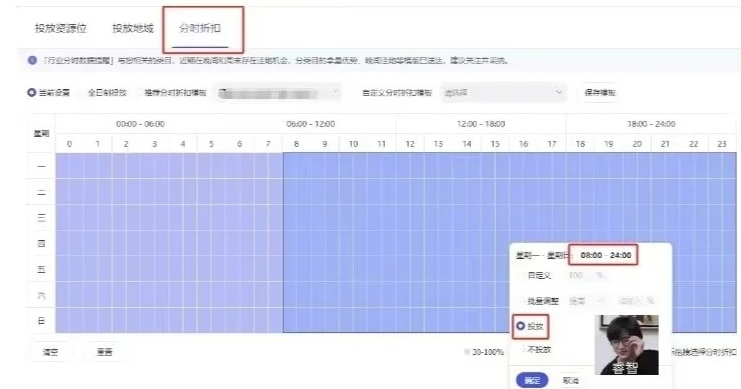Viewport: 741px width, 389px height.
Task: Select the 分时折扣 tab
Action: pos(200,28)
